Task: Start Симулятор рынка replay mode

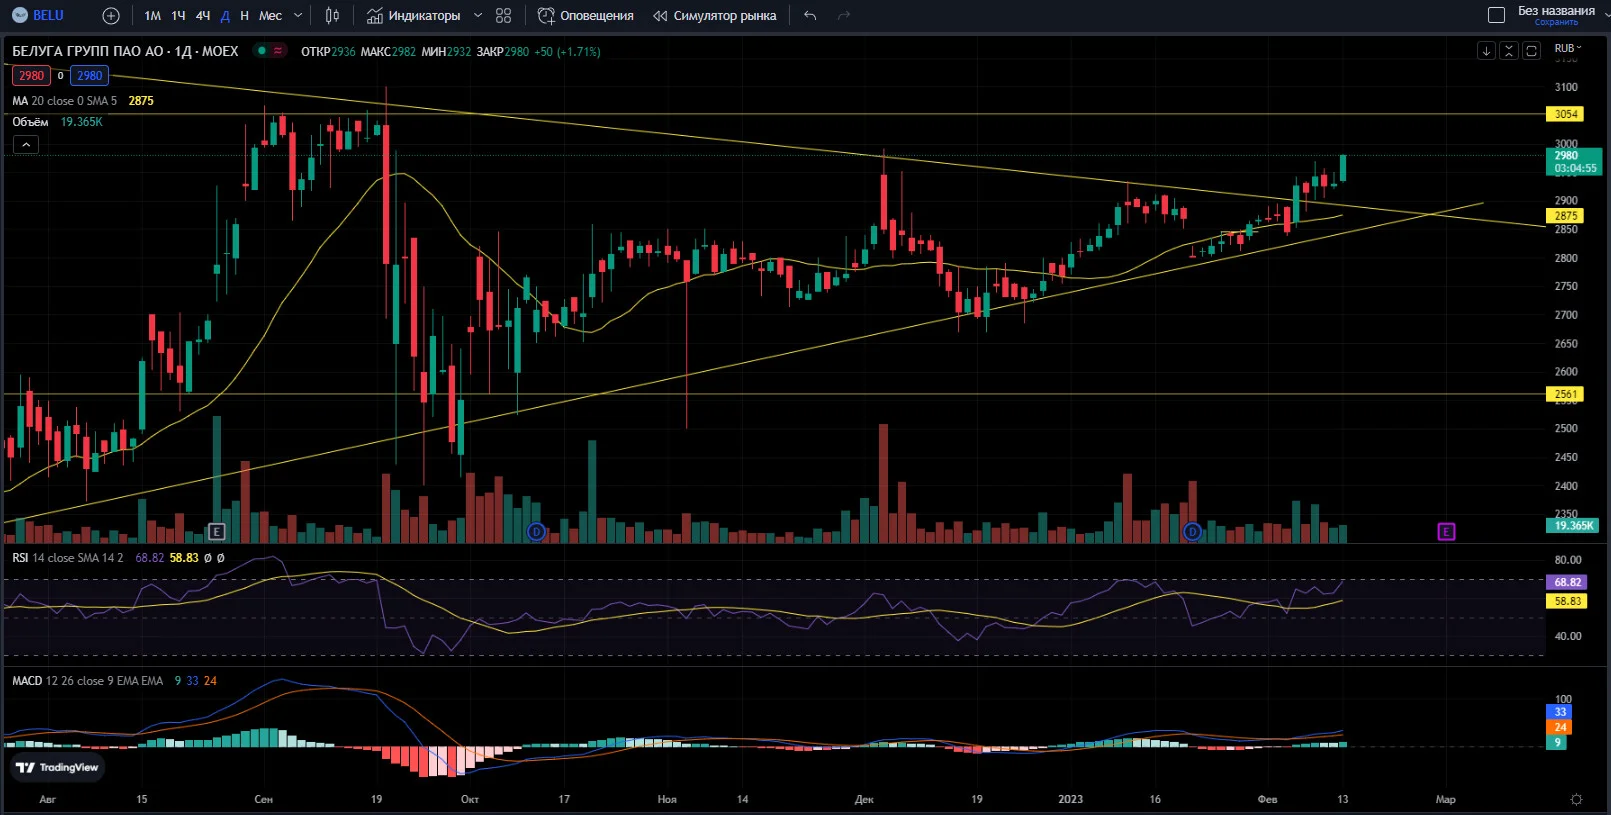Action: click(x=714, y=15)
